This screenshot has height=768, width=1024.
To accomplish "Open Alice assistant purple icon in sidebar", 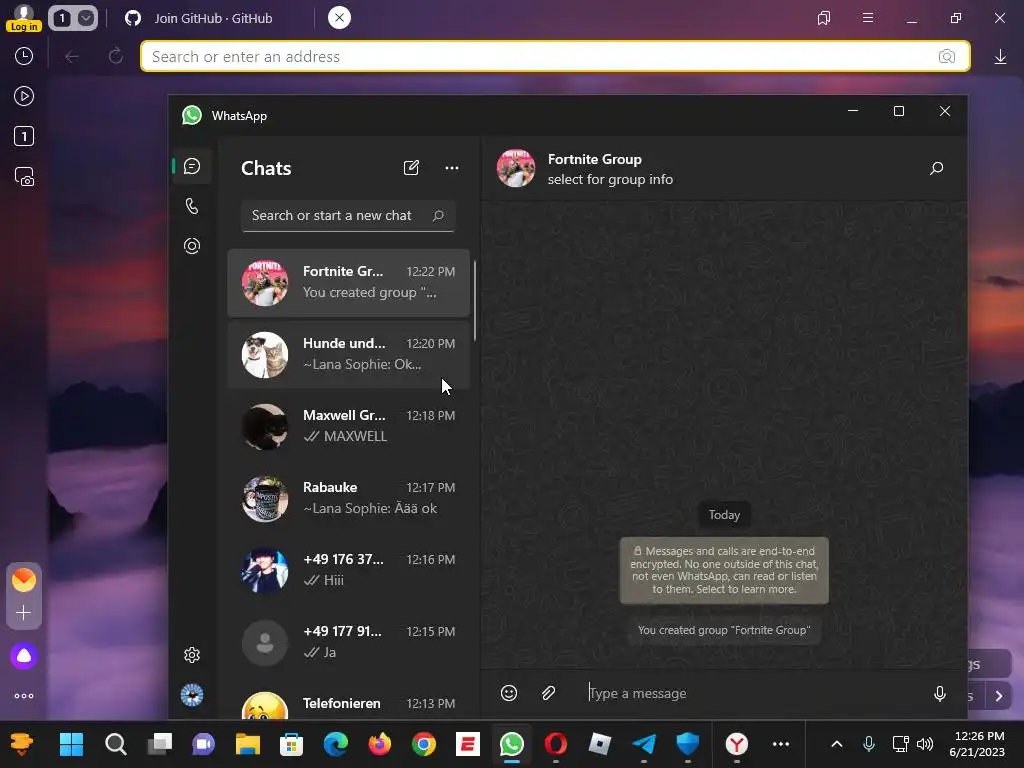I will [x=24, y=656].
